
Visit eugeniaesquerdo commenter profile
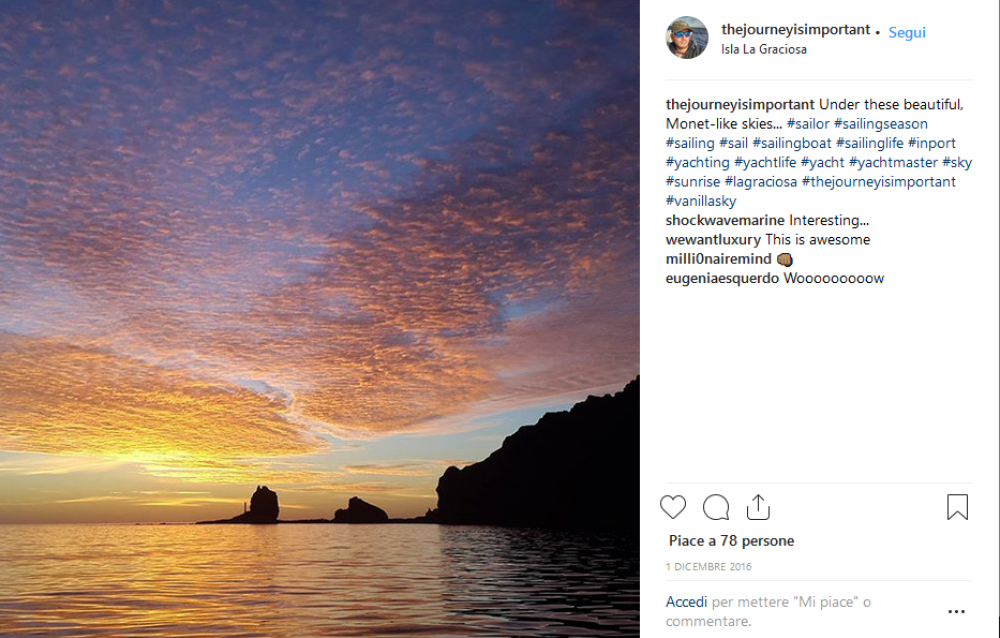coord(722,278)
